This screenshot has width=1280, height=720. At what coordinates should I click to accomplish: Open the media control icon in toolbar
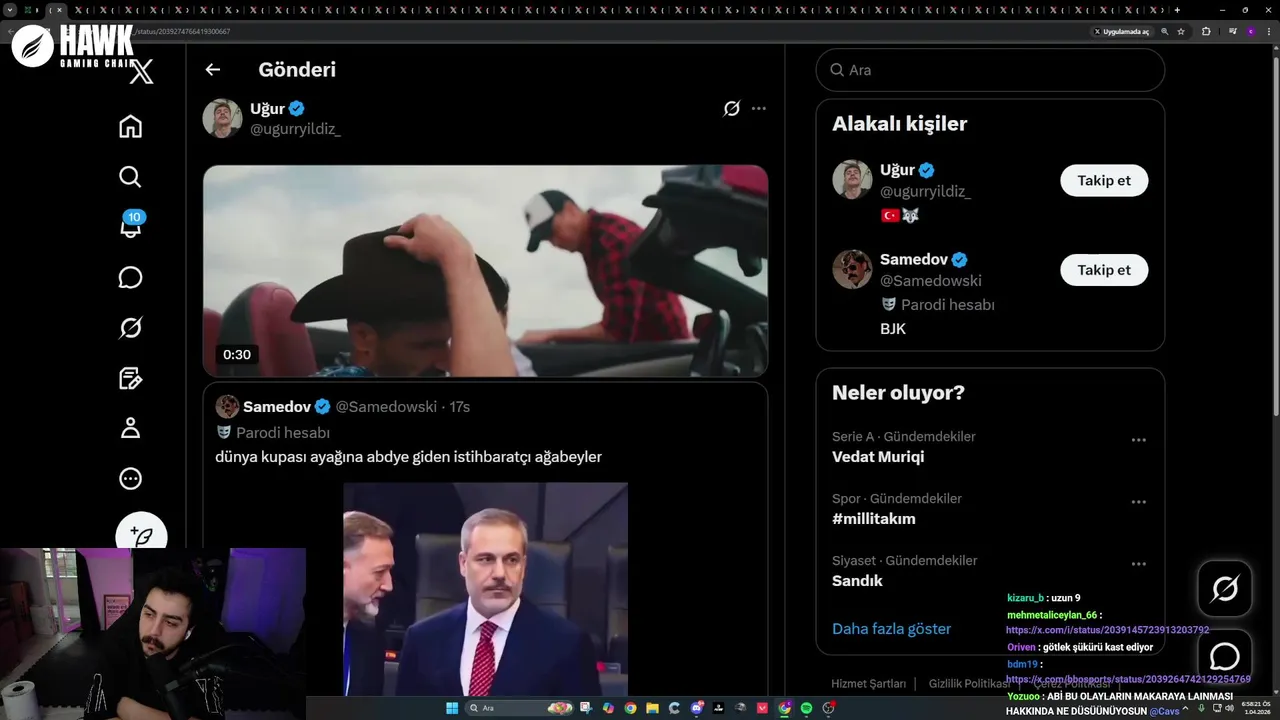point(1233,32)
